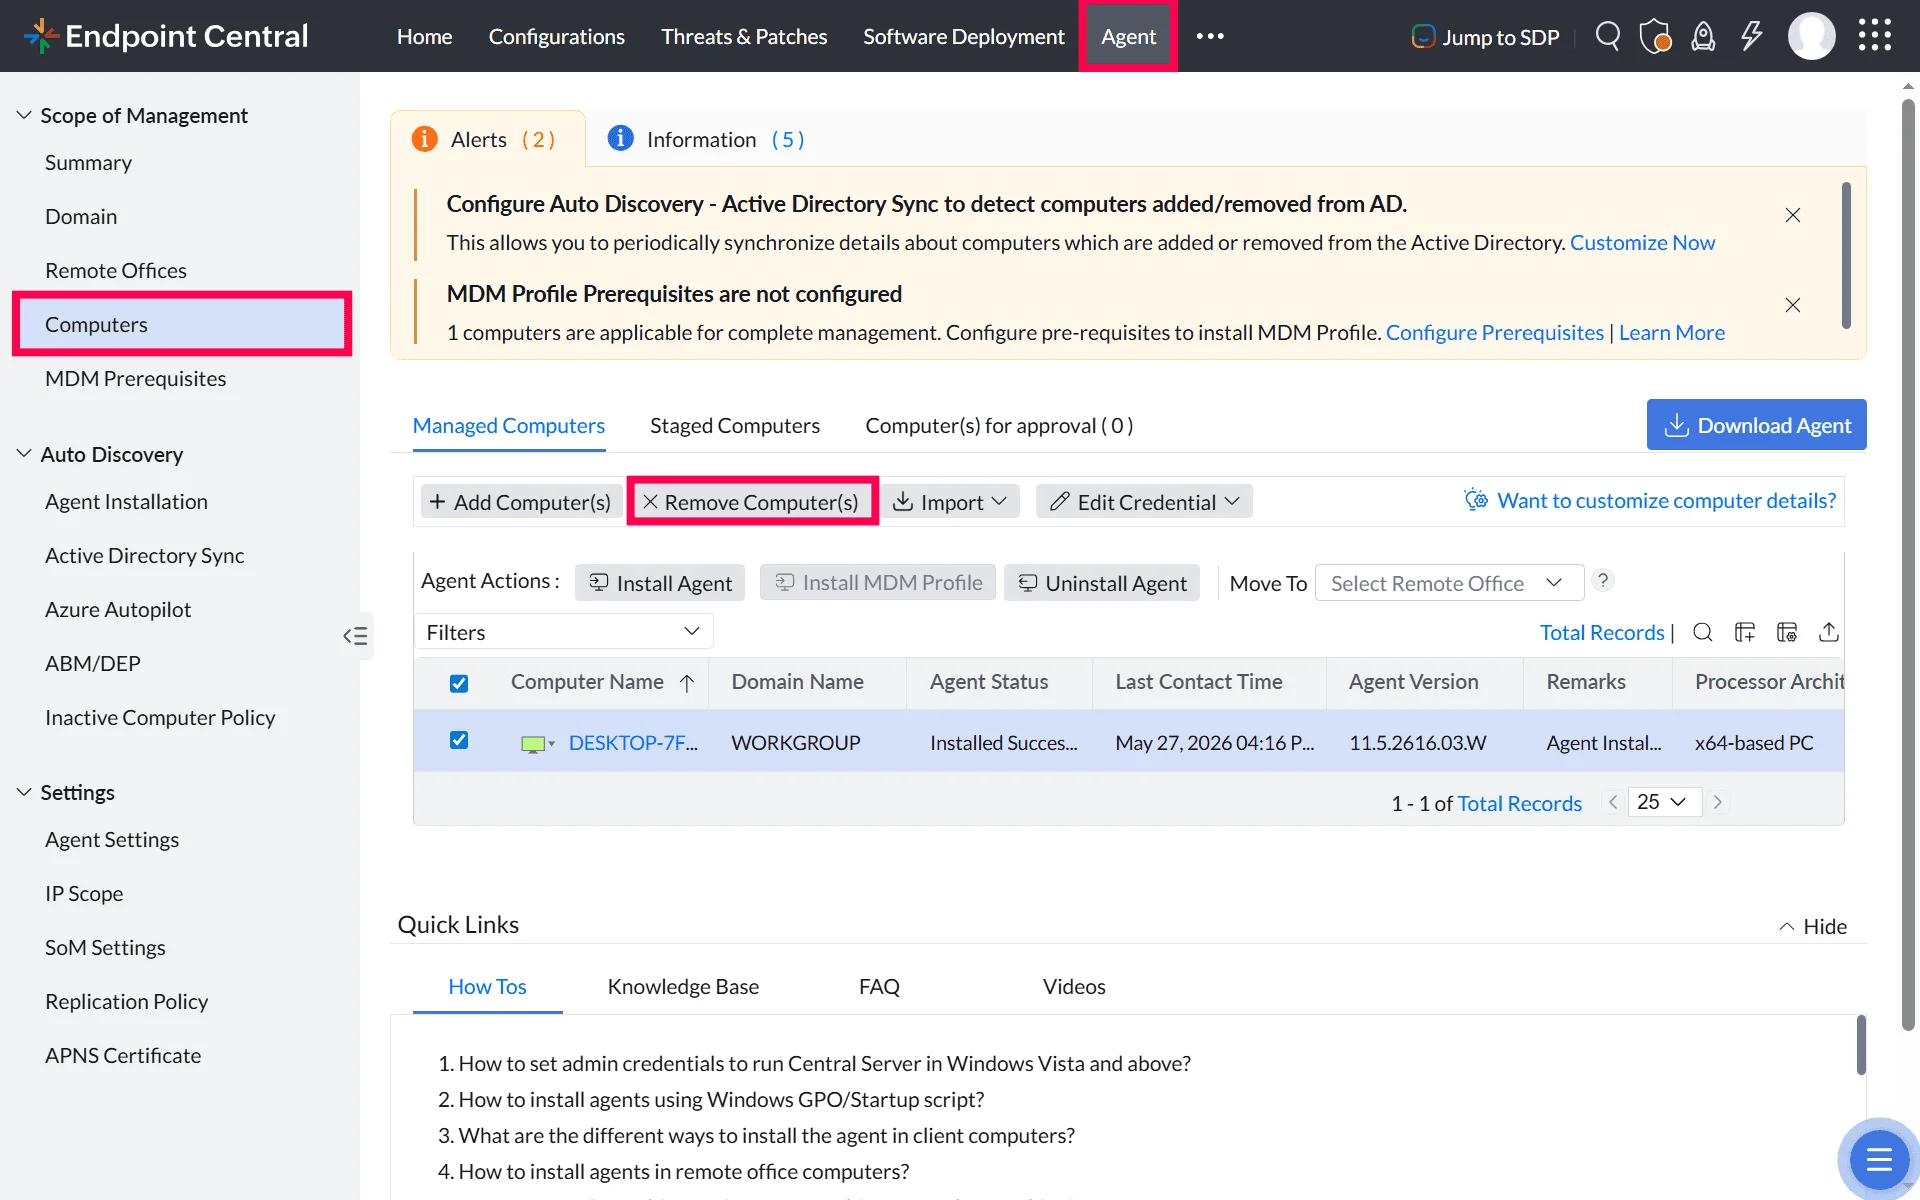Open Threats & Patches tab
Viewport: 1920px width, 1200px height.
[x=744, y=36]
